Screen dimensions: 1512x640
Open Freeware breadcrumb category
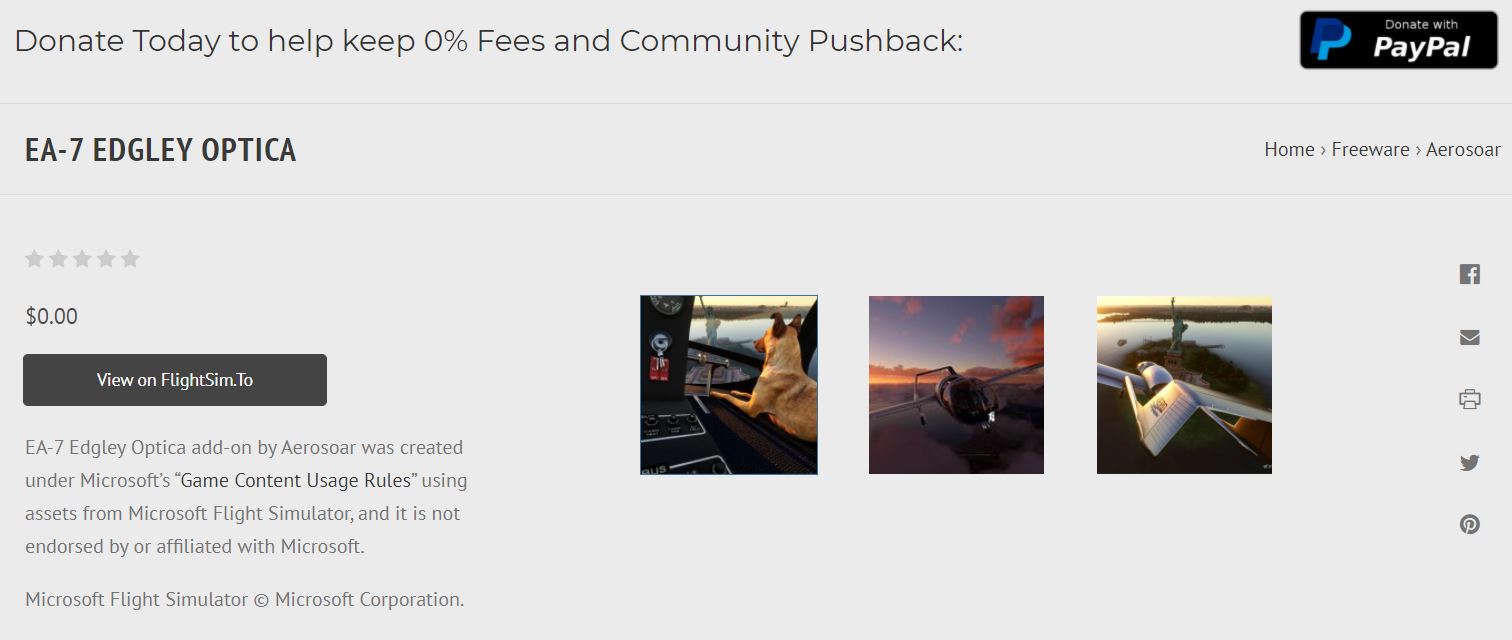[1370, 149]
